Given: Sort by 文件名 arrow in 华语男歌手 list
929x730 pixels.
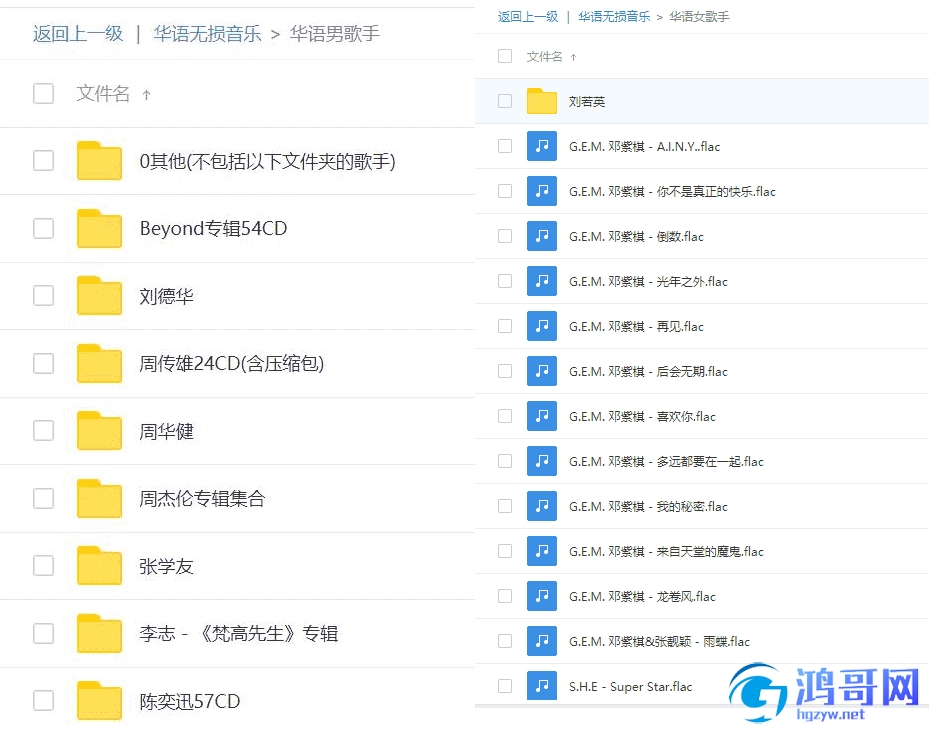Looking at the screenshot, I should click(146, 94).
